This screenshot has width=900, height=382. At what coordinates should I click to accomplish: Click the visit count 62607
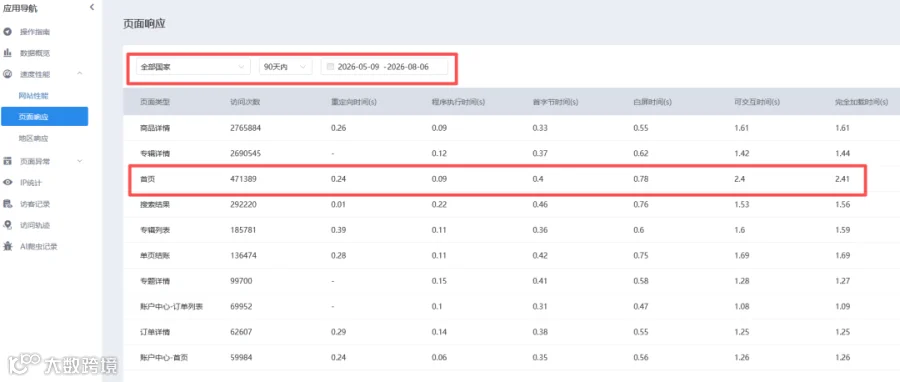[241, 332]
